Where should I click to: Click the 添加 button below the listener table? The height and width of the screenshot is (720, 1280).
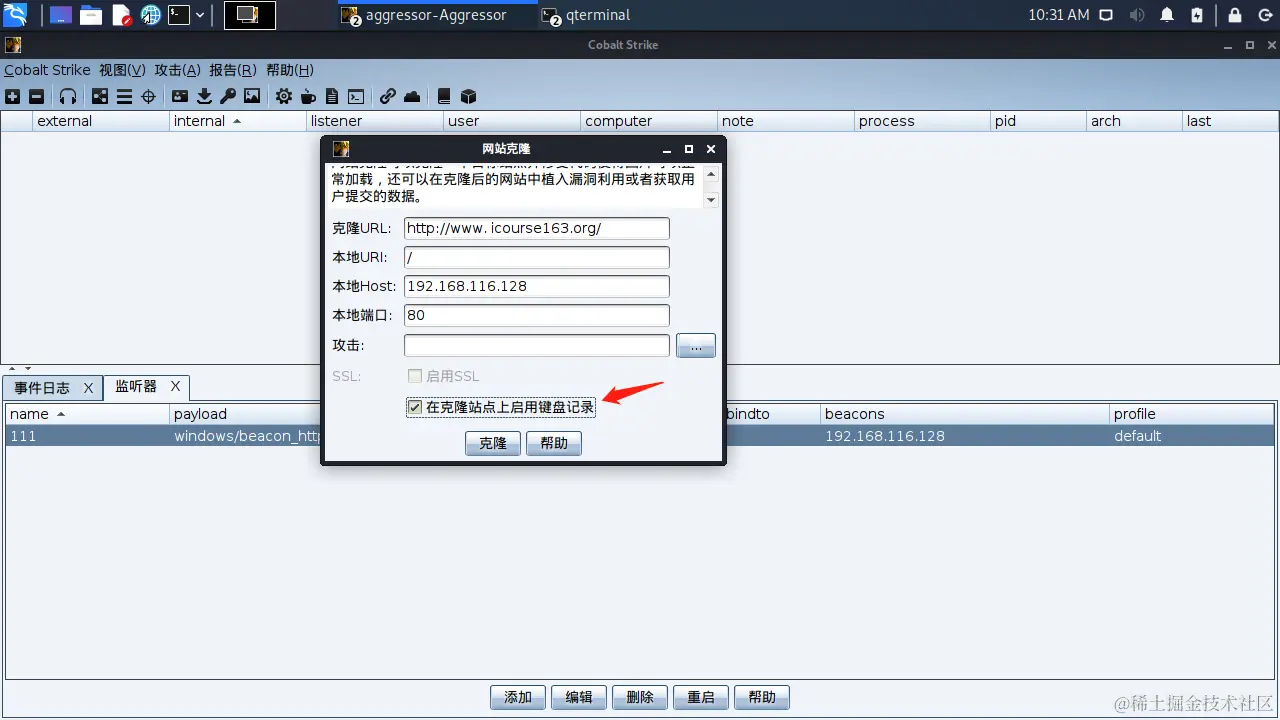coord(518,697)
